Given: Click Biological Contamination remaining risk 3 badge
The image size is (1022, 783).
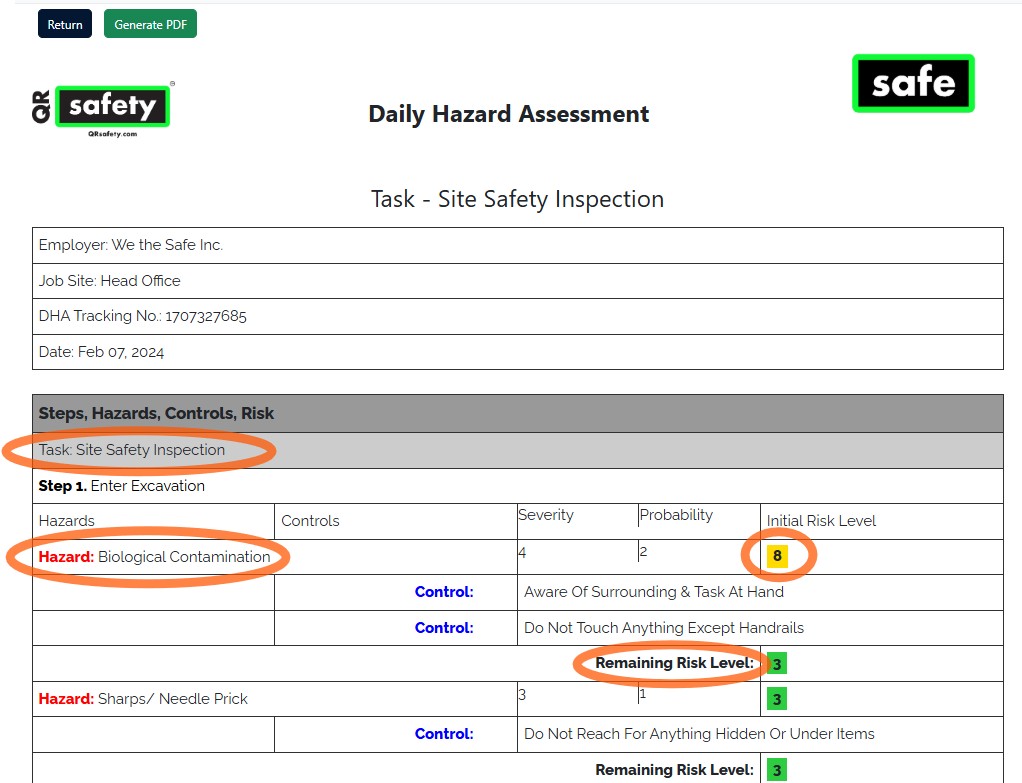Looking at the screenshot, I should 777,664.
